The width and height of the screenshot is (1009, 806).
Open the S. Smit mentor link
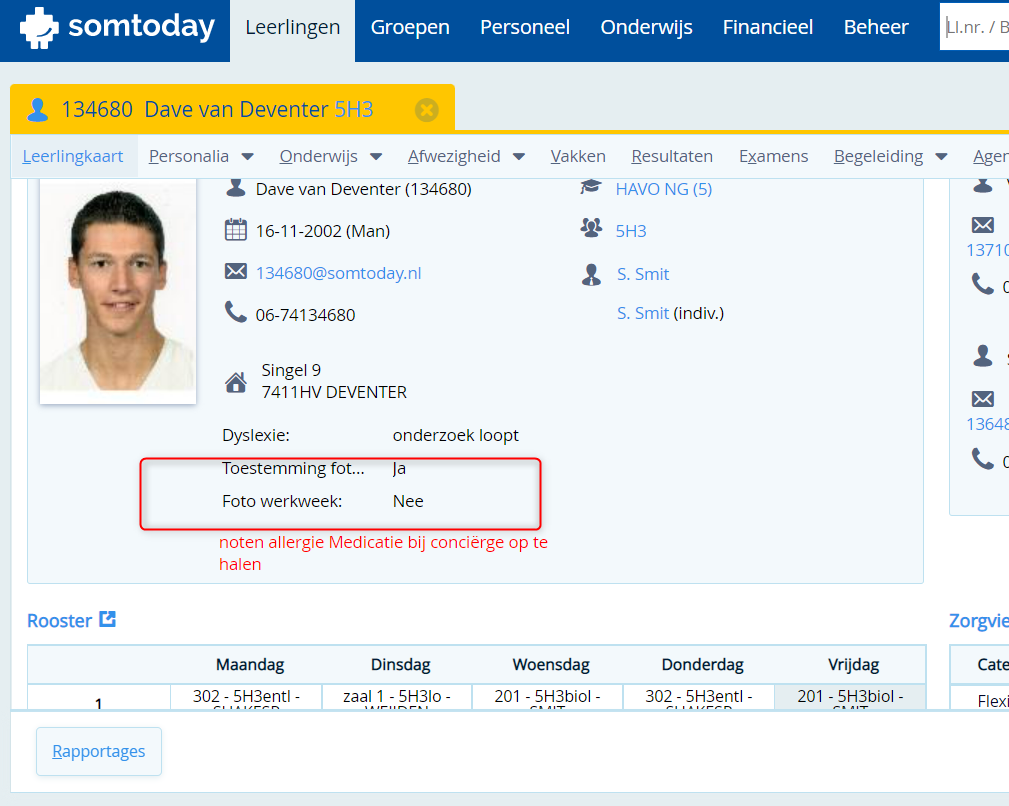643,274
